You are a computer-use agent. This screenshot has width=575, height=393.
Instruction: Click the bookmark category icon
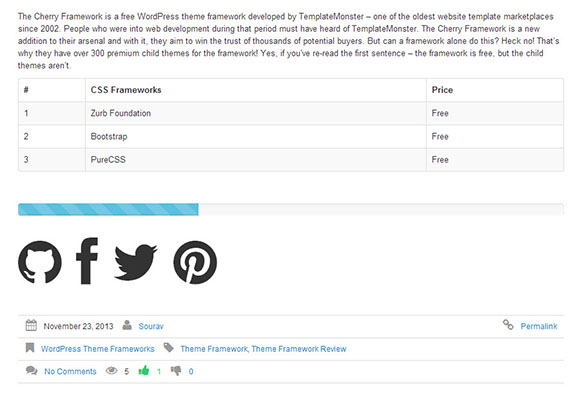pyautogui.click(x=30, y=348)
